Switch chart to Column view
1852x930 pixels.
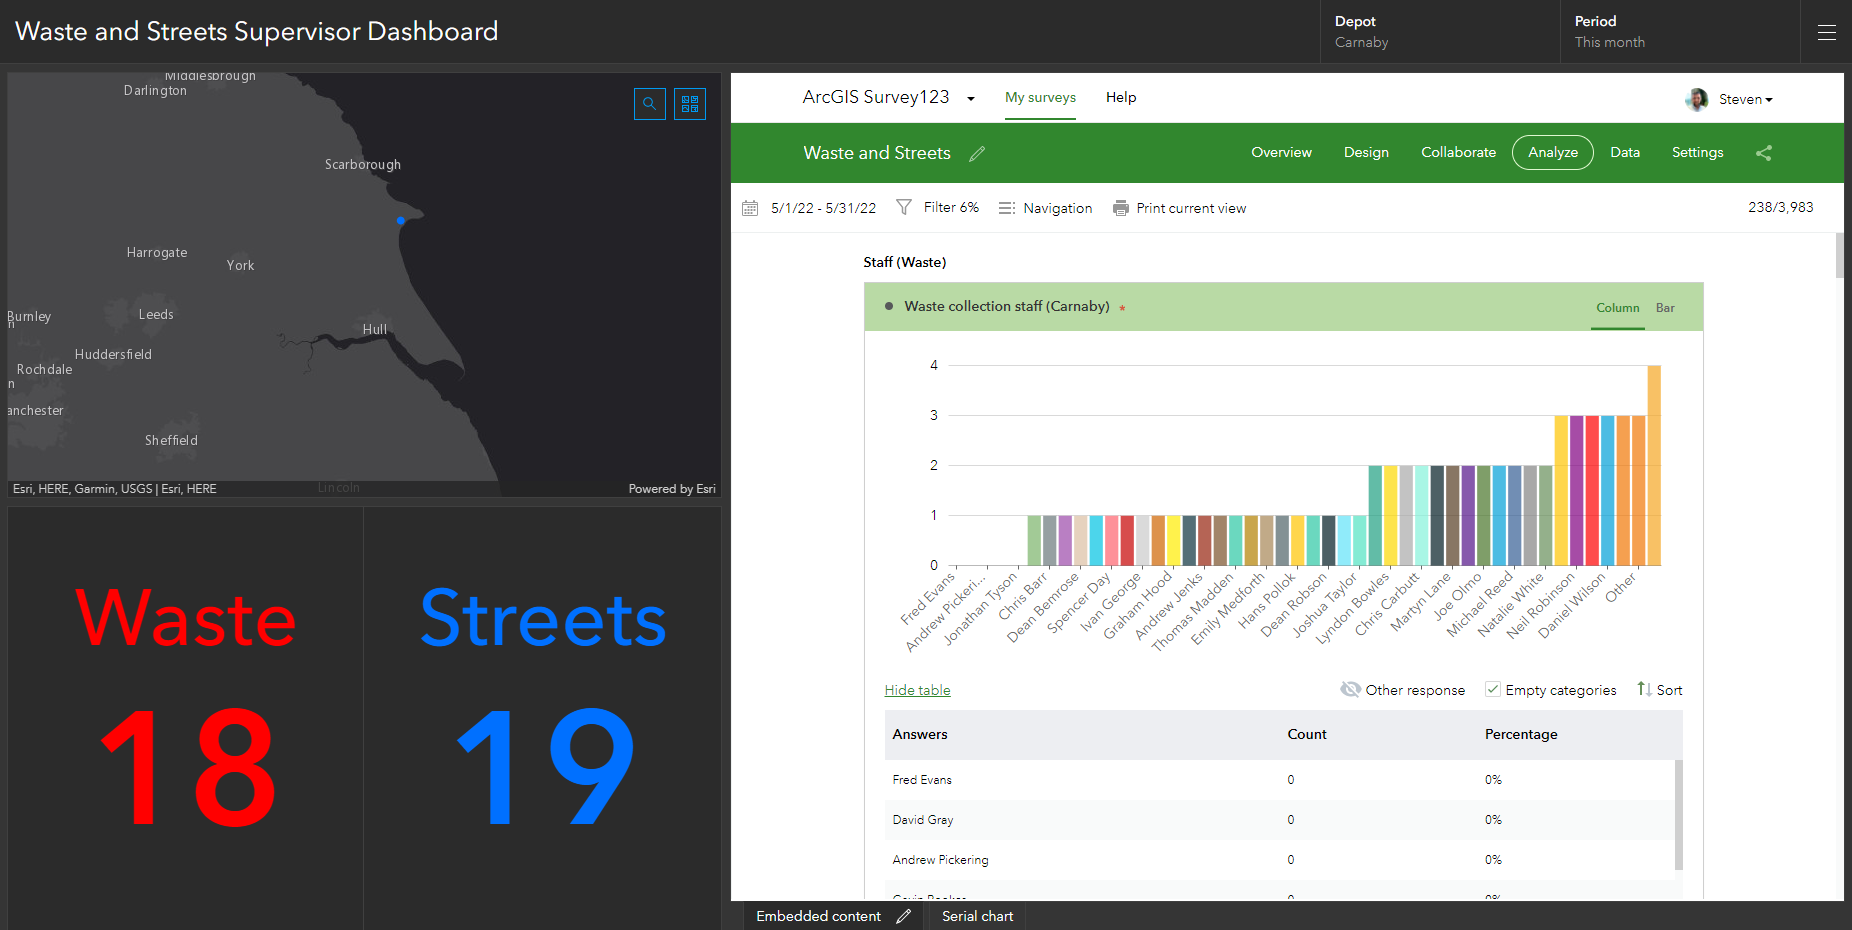(x=1618, y=308)
